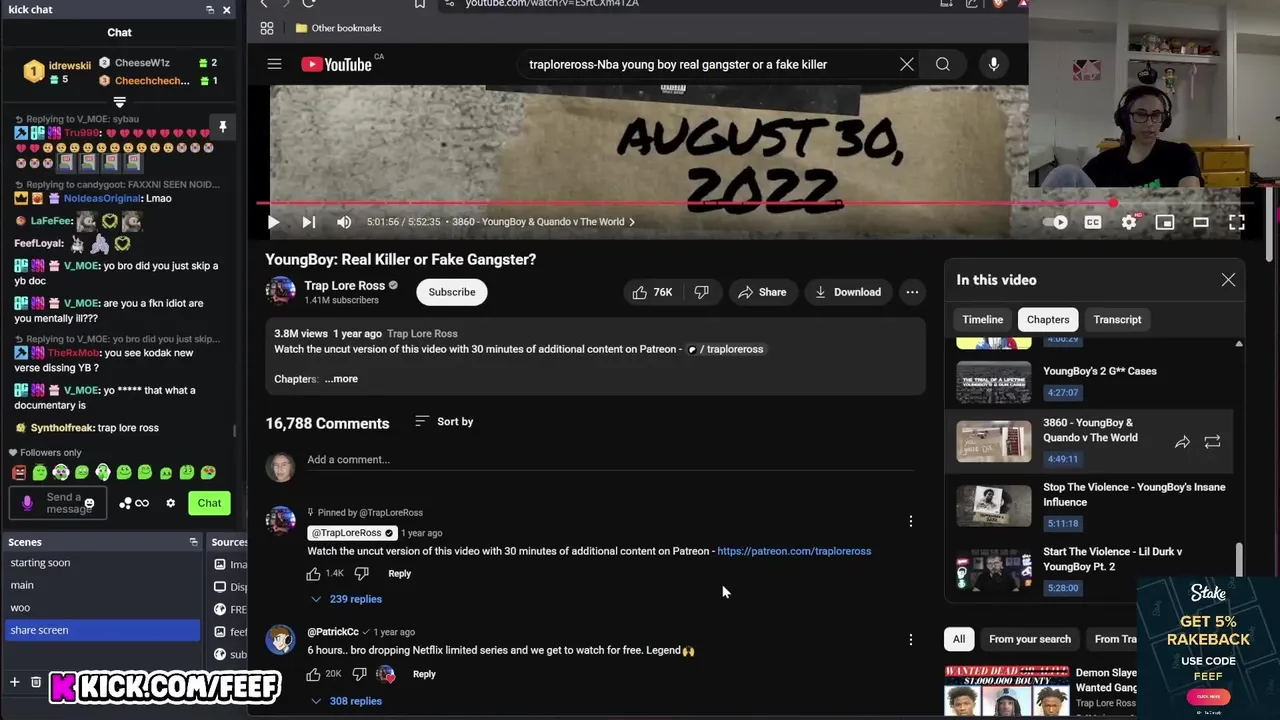Delete the selected scene trash icon
This screenshot has height=720, width=1280.
tap(36, 682)
